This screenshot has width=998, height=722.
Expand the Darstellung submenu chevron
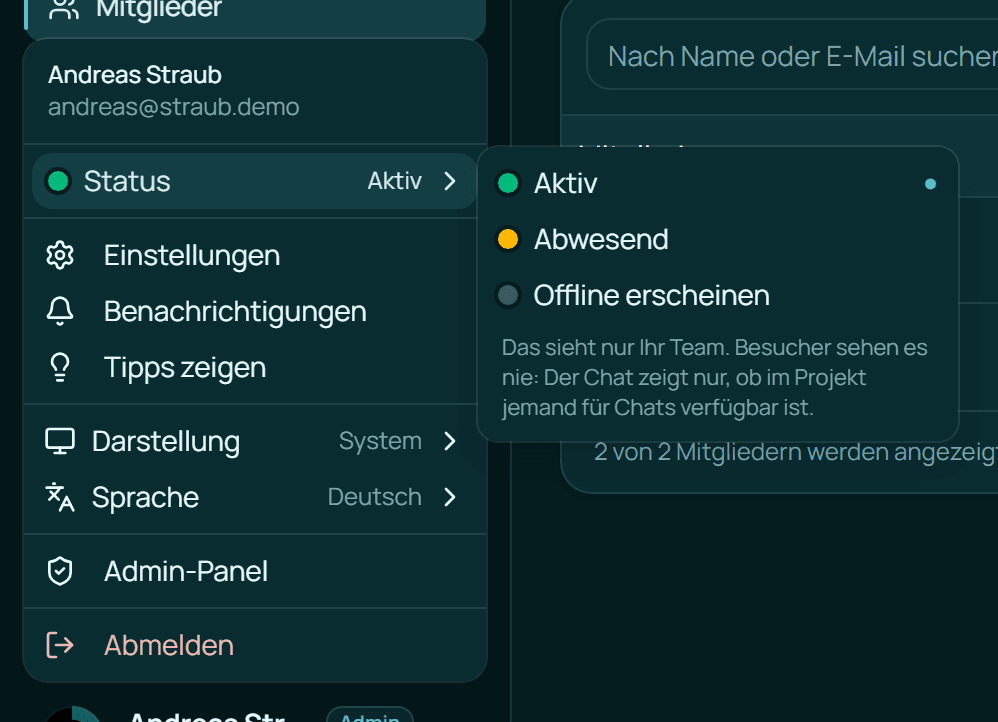pyautogui.click(x=450, y=441)
